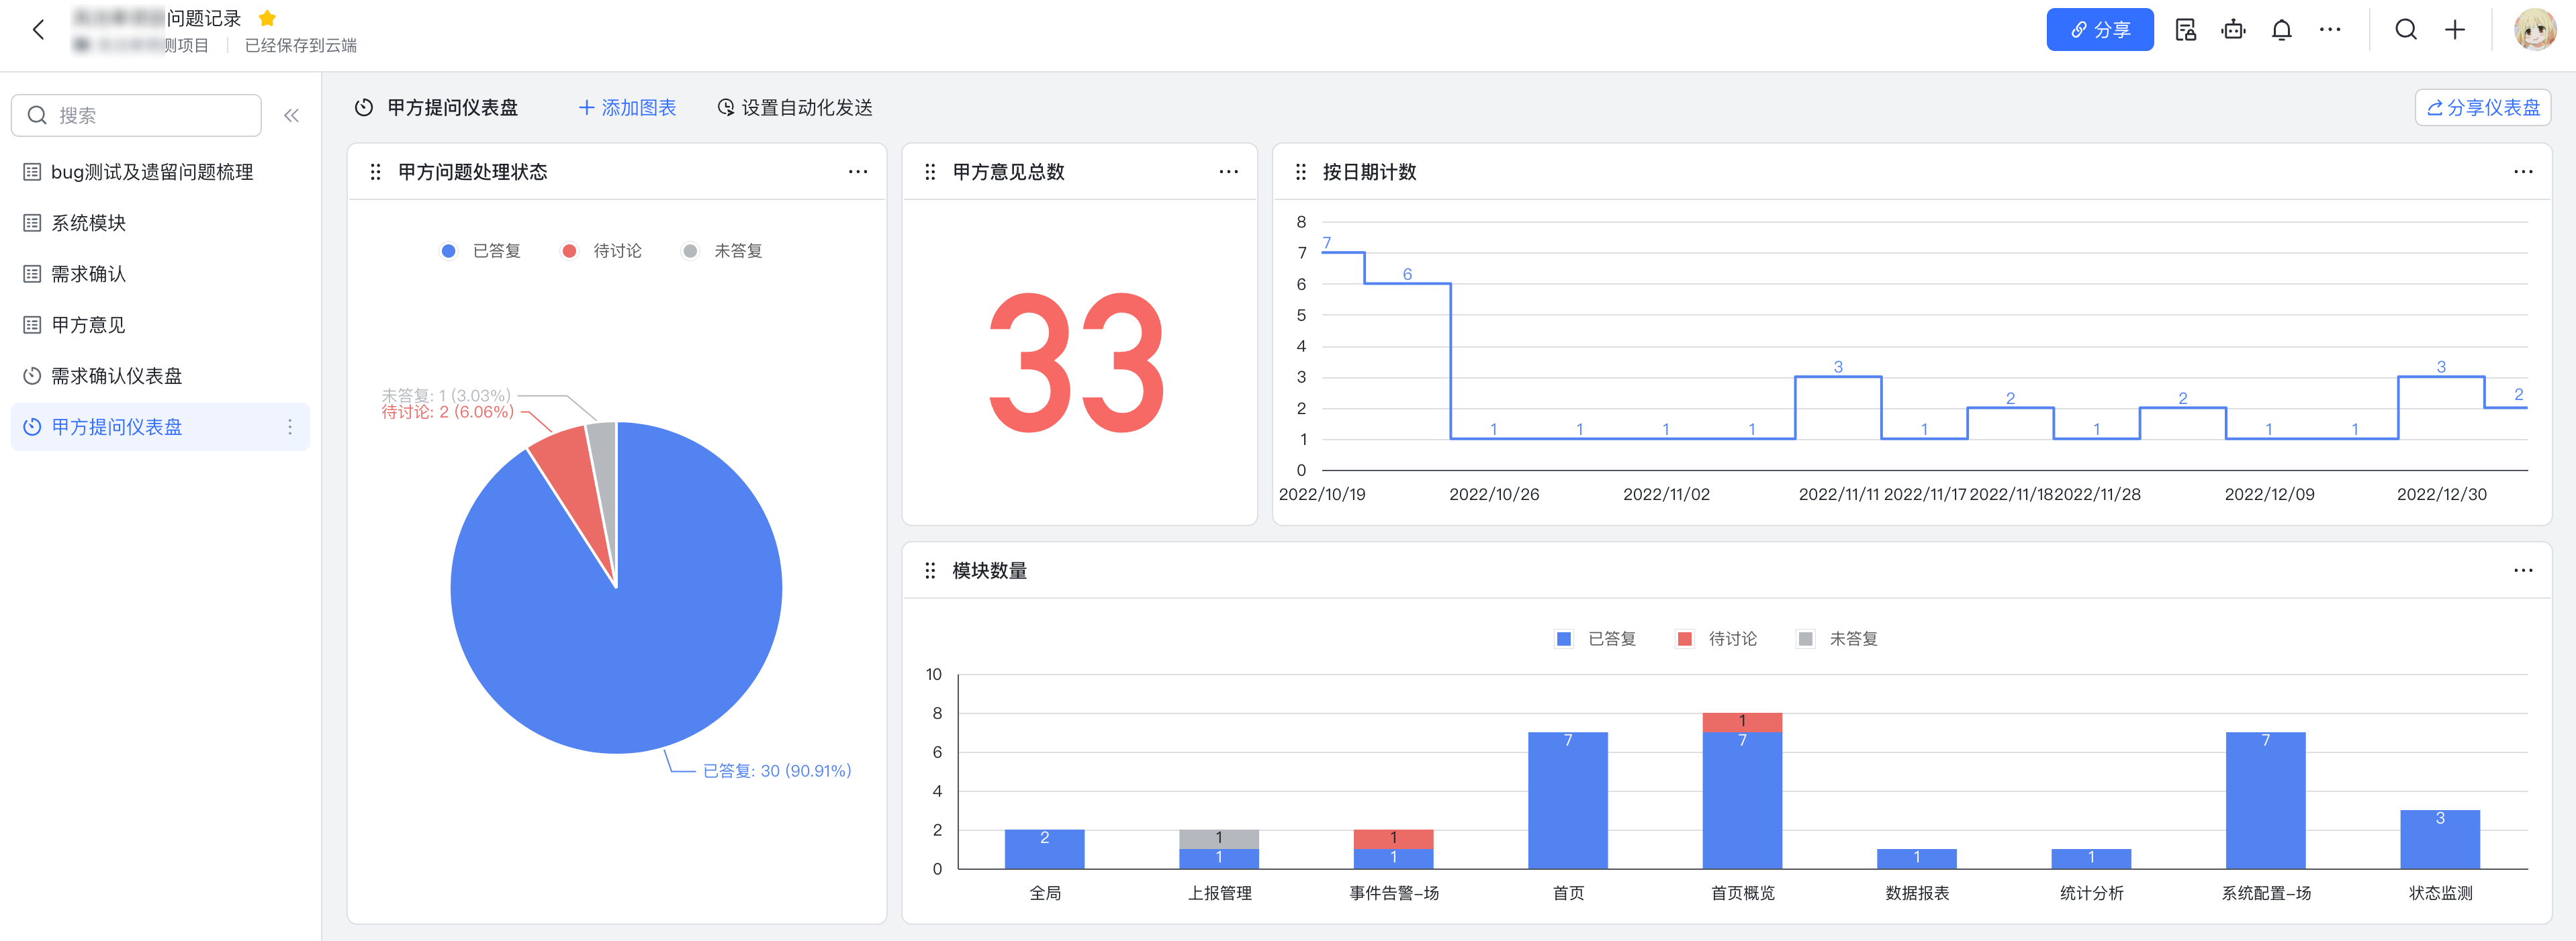Open the robot automation icon
The image size is (2576, 941).
point(2233,30)
